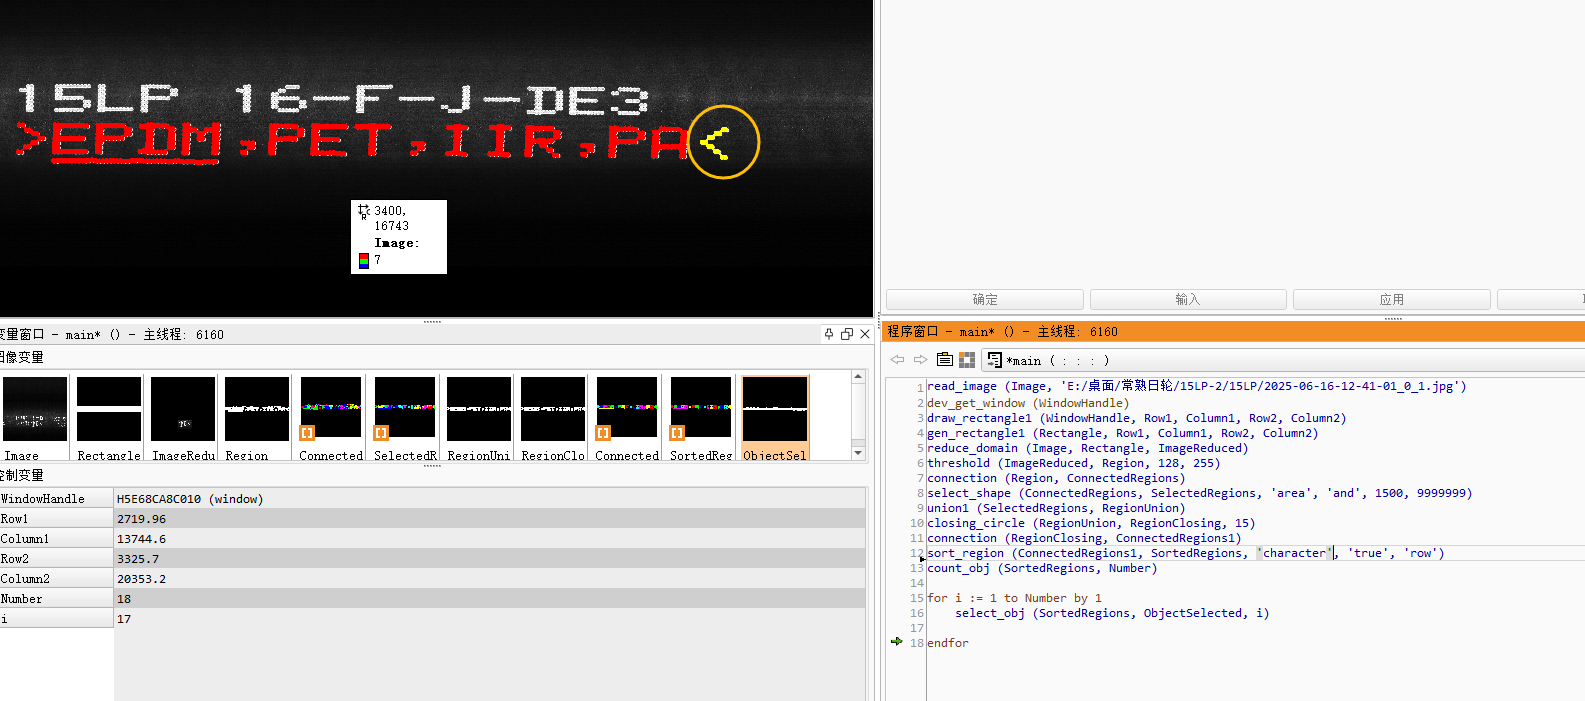Select the Column1 control variable row
The height and width of the screenshot is (701, 1585).
pyautogui.click(x=432, y=539)
